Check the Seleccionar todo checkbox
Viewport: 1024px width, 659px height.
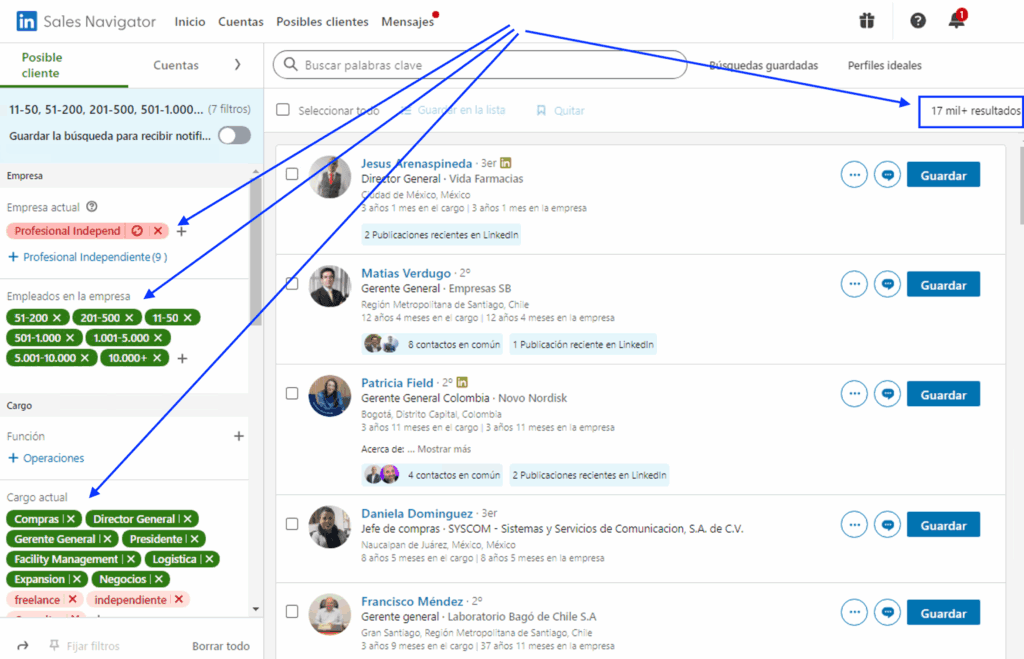click(283, 110)
